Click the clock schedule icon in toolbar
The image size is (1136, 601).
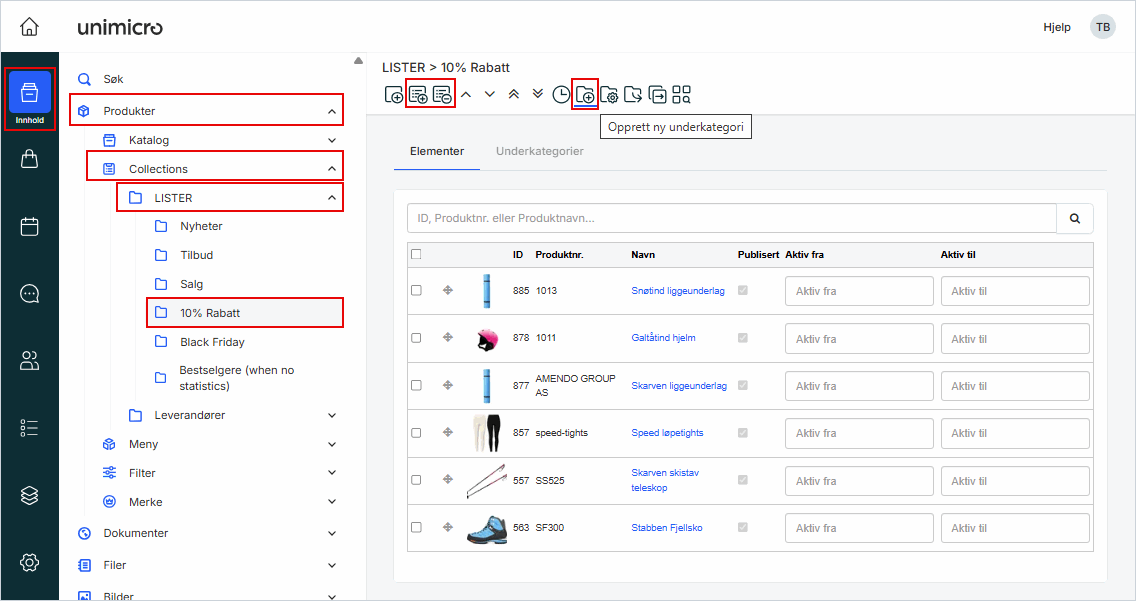click(x=561, y=94)
